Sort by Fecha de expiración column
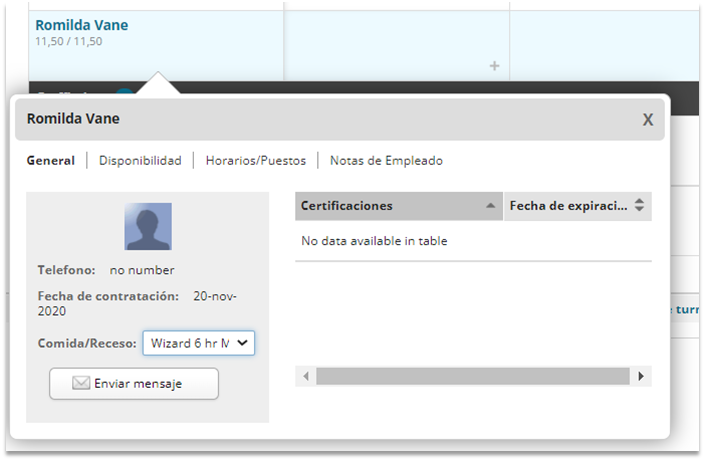The width and height of the screenshot is (705, 461). [578, 206]
